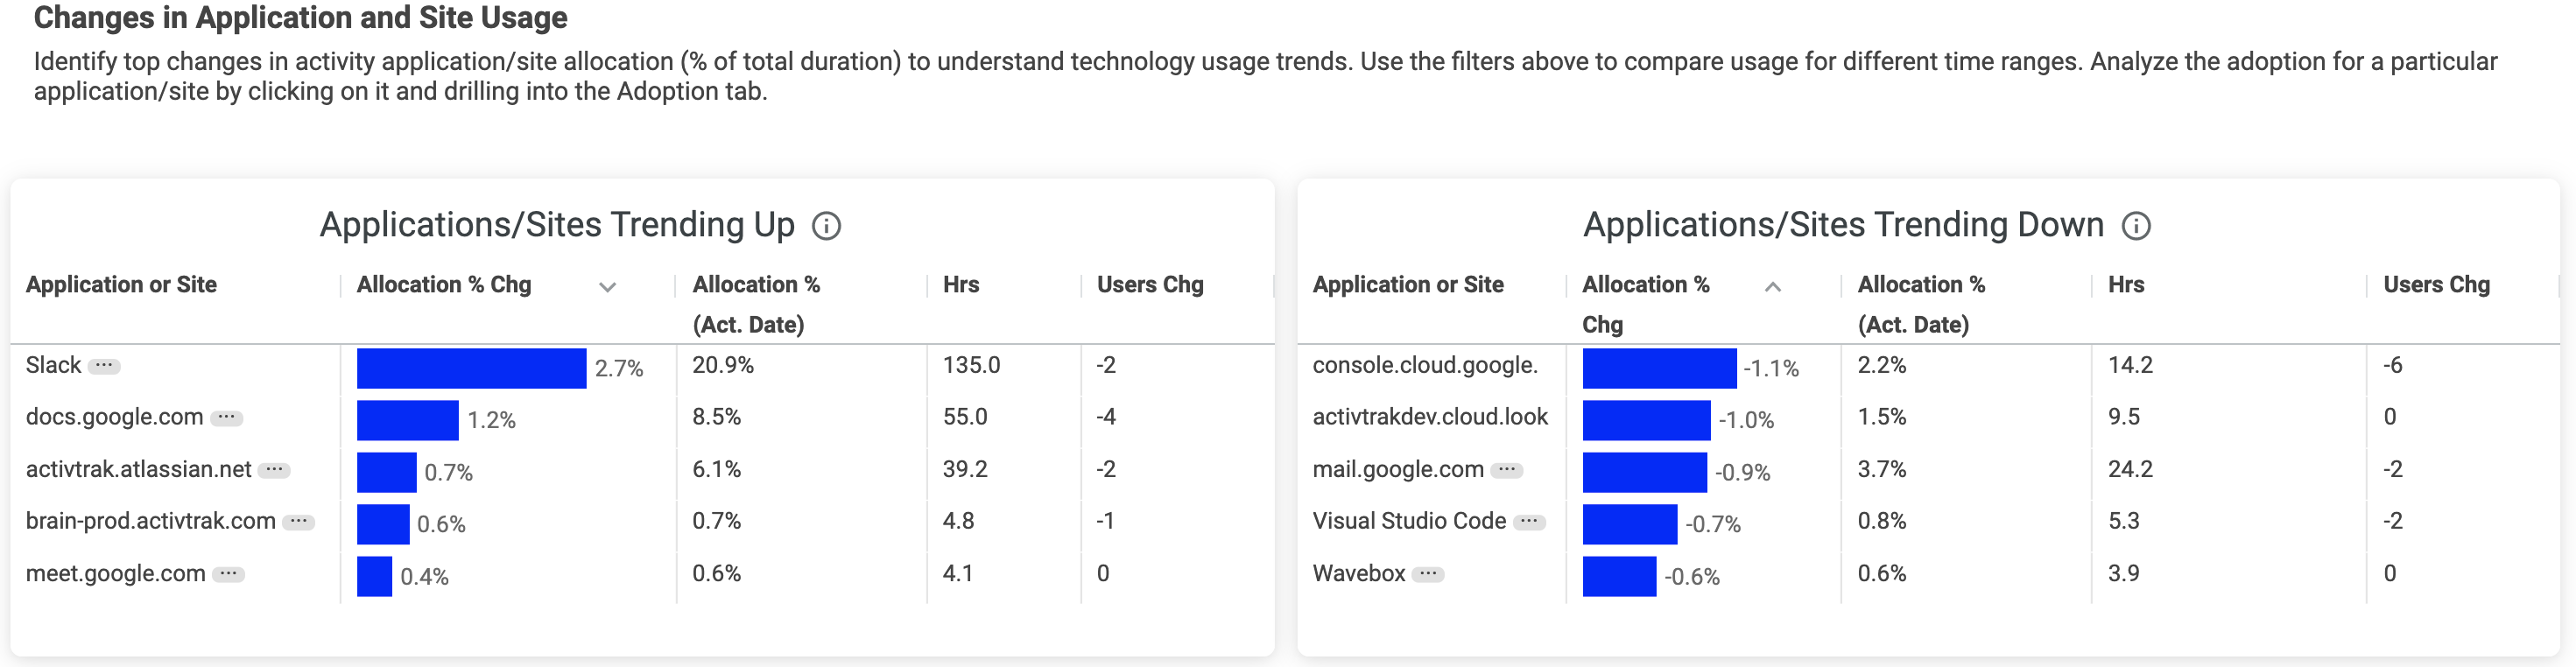Image resolution: width=2576 pixels, height=667 pixels.
Task: Sort Trending Up table by Users Chg
Action: pos(1150,285)
